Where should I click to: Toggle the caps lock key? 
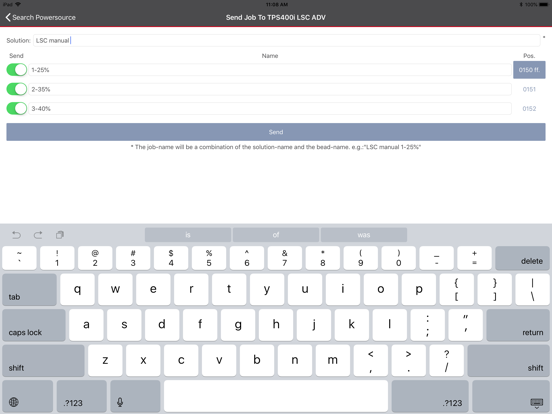pos(34,325)
